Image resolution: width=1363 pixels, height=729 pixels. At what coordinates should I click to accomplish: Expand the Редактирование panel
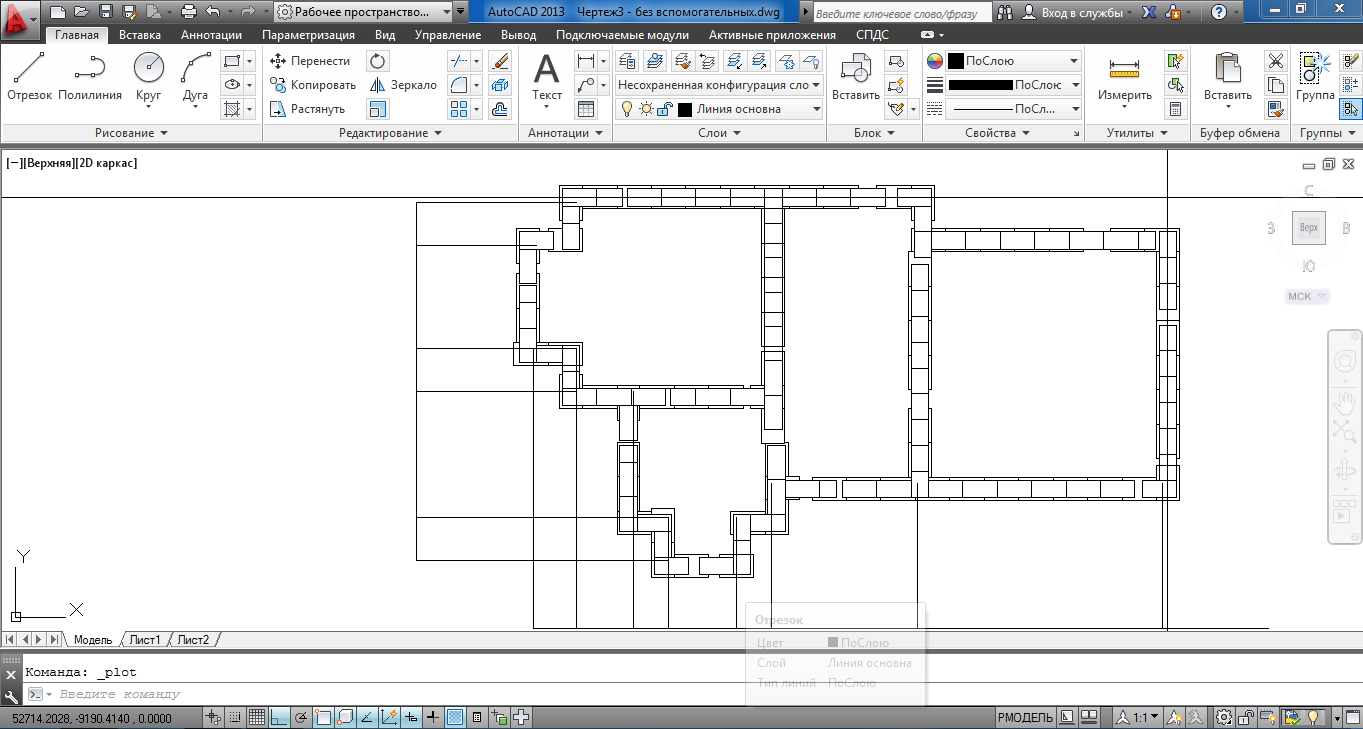390,133
